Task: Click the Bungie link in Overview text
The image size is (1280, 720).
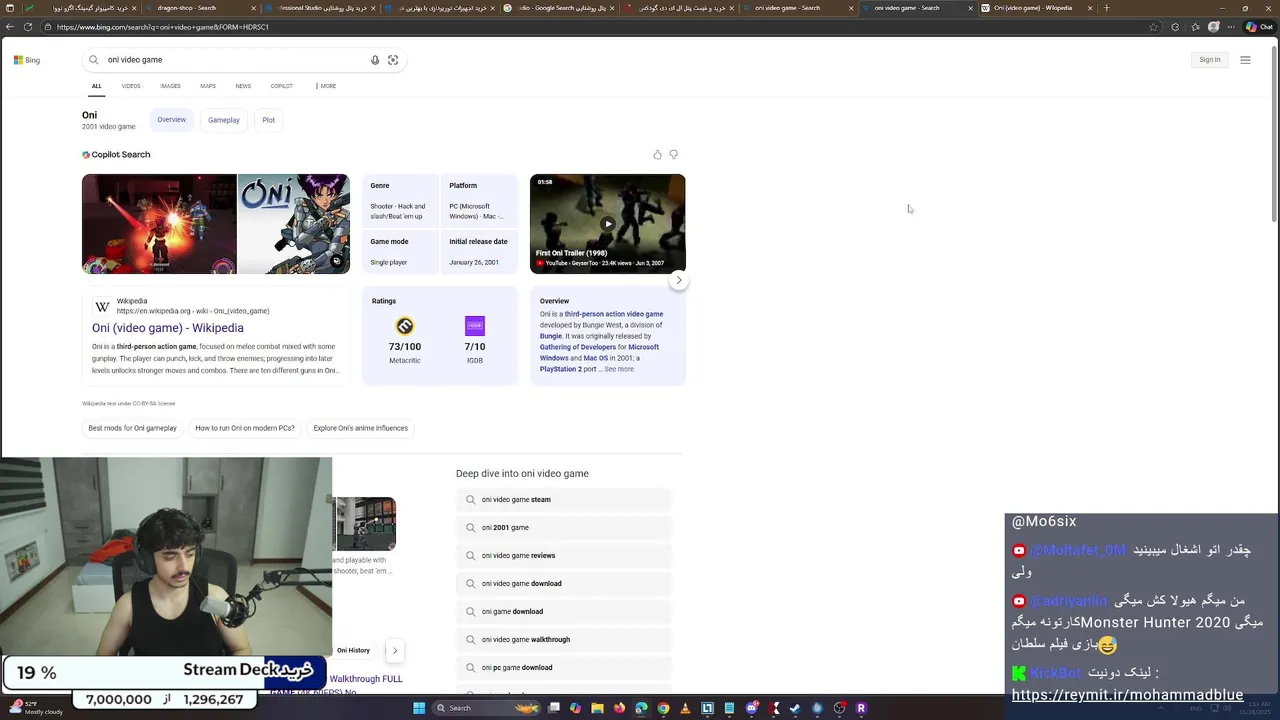Action: [551, 336]
